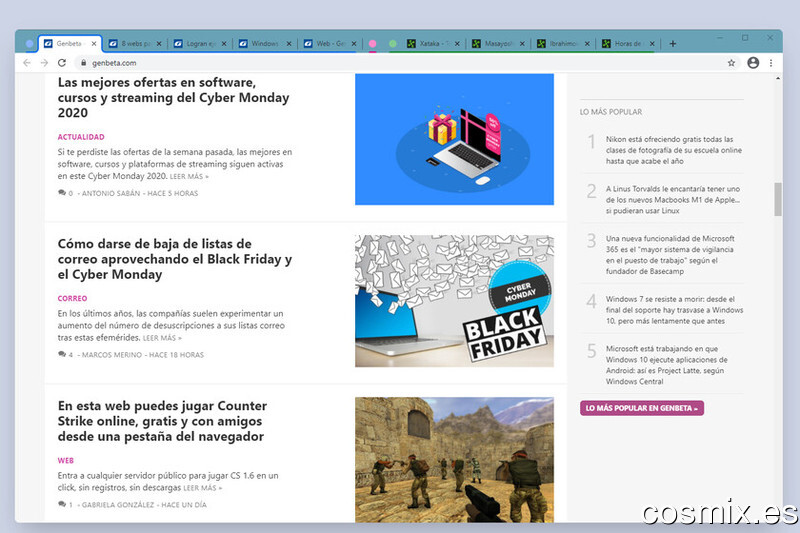Open author Marcos Merino's link

coord(112,355)
